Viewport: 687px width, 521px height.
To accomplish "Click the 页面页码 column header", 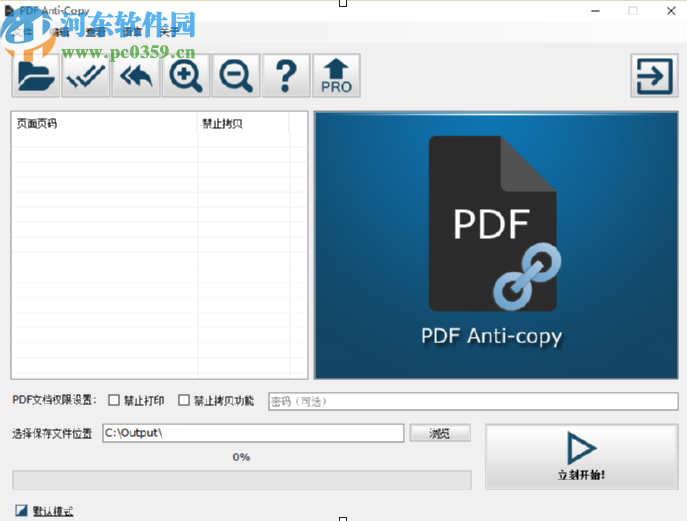I will [104, 124].
